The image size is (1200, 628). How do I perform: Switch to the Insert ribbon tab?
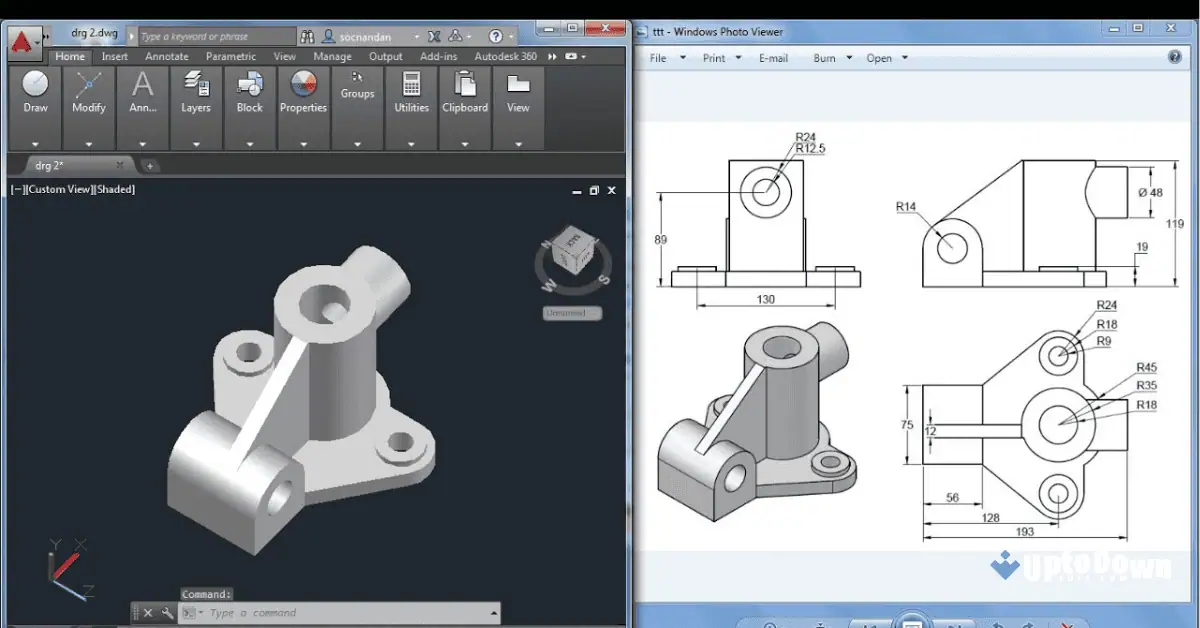tap(114, 56)
